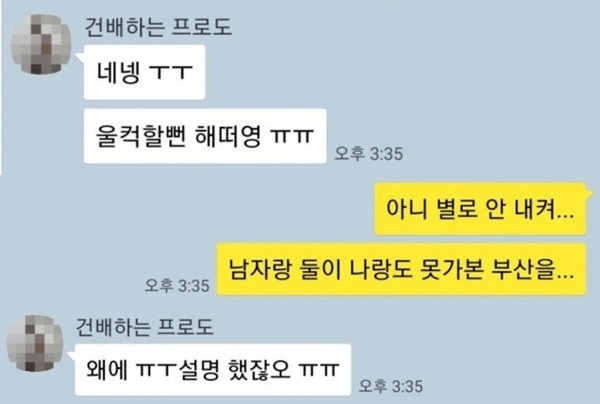This screenshot has width=600, height=404.
Task: Select the yellow 아니 별로 안 내켜 bubble
Action: coord(480,209)
